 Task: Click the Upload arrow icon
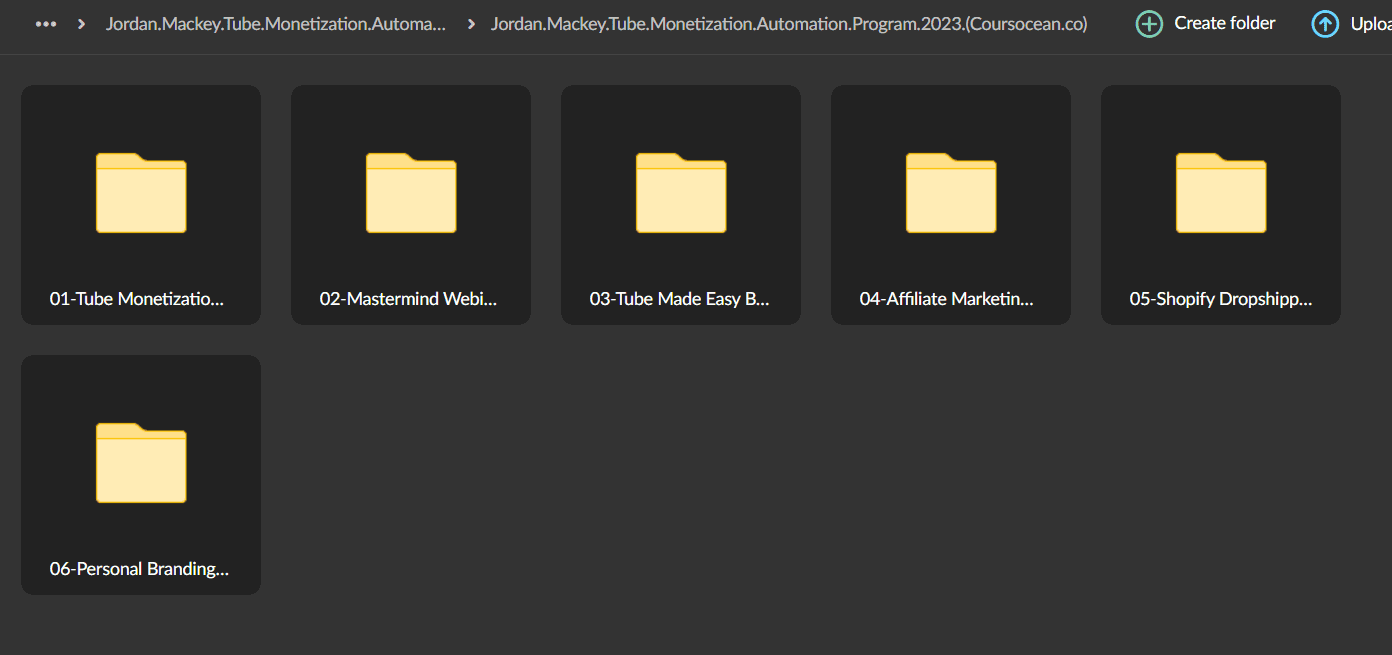(1325, 24)
